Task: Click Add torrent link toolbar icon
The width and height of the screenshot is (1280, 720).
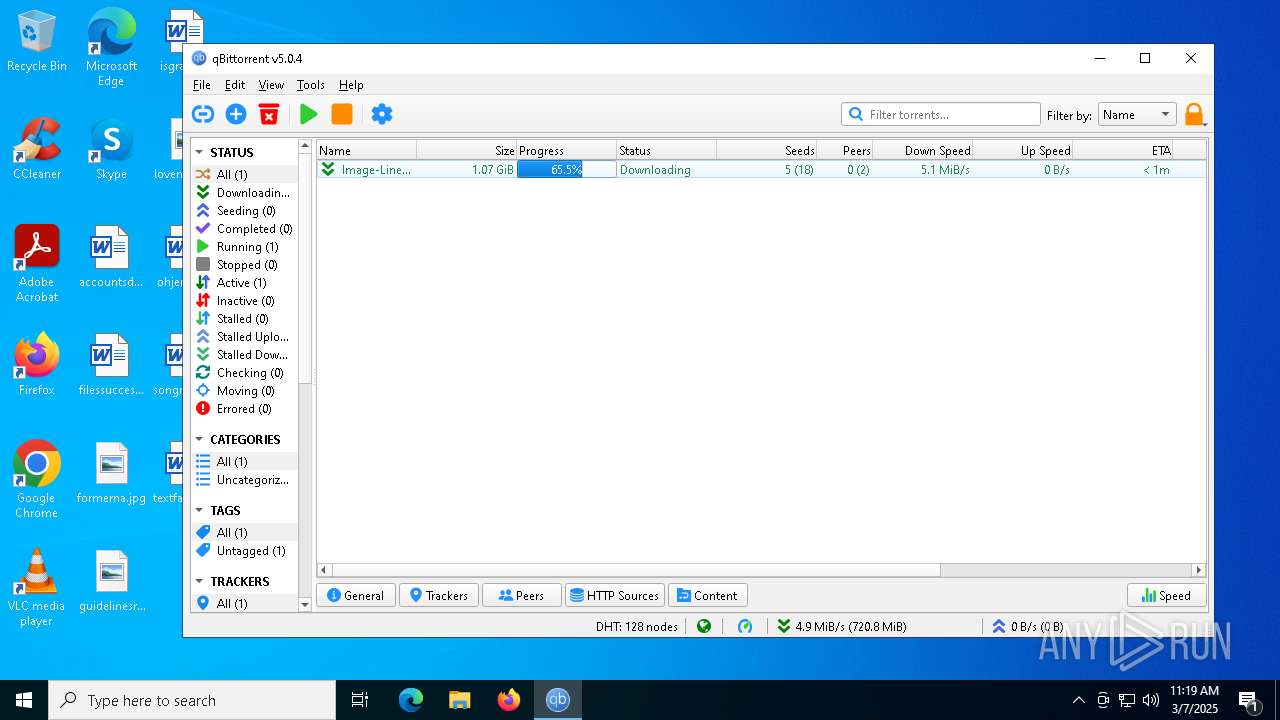Action: (203, 114)
